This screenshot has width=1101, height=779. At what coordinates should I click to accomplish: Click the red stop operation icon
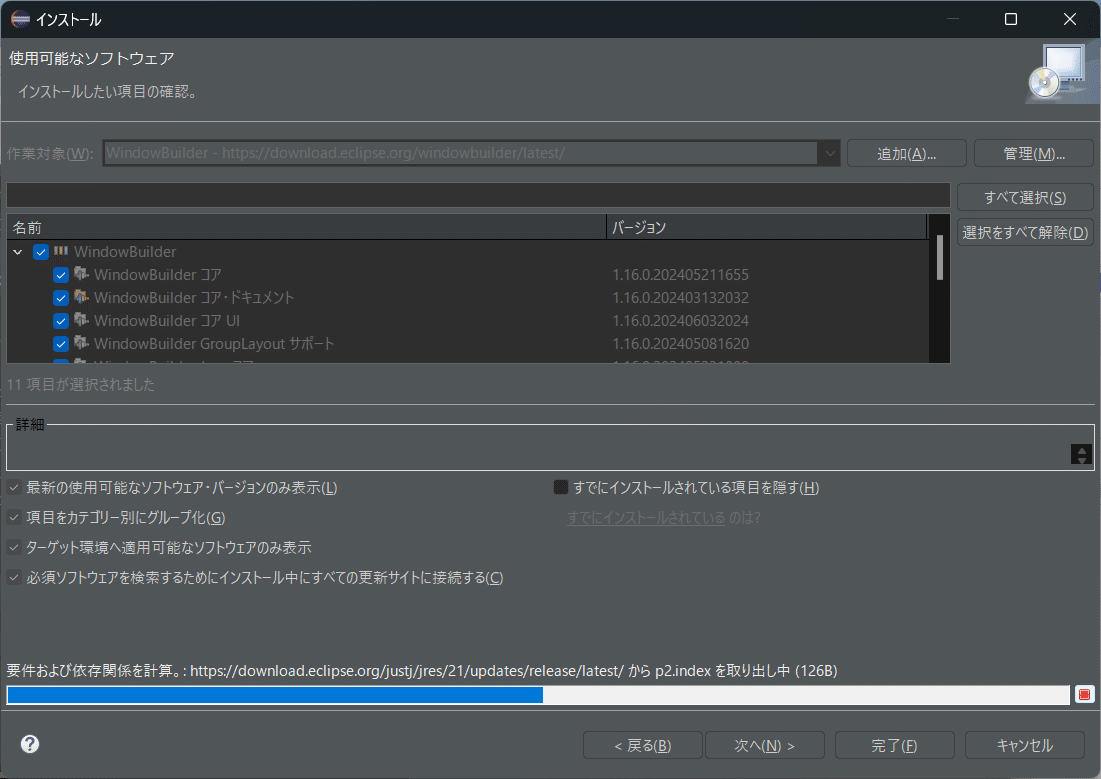click(x=1084, y=695)
